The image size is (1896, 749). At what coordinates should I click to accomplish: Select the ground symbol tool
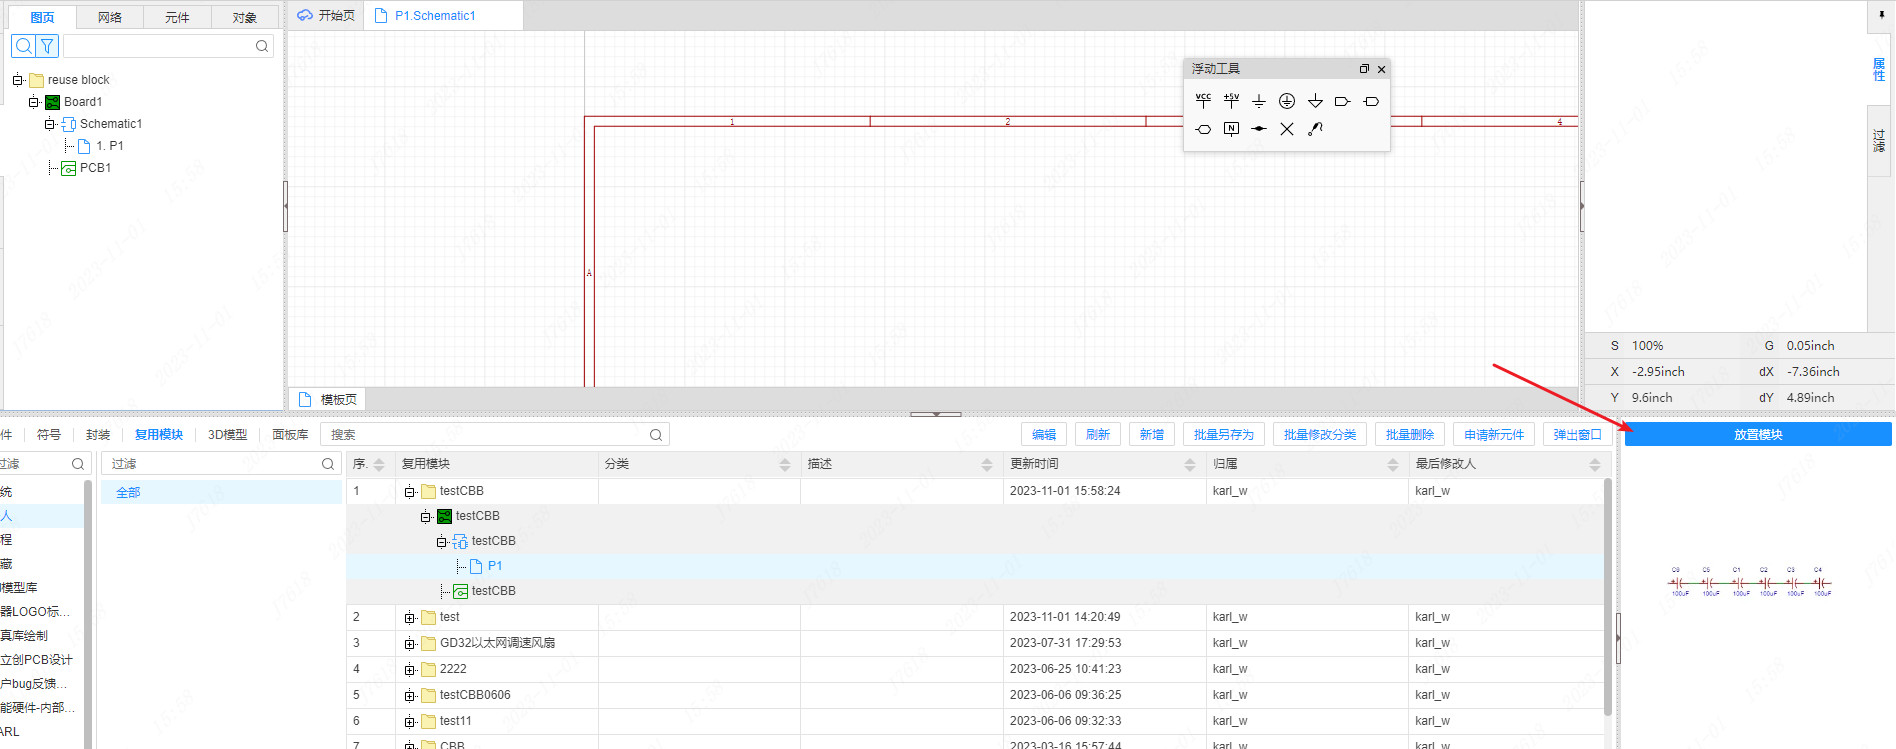[x=1259, y=101]
